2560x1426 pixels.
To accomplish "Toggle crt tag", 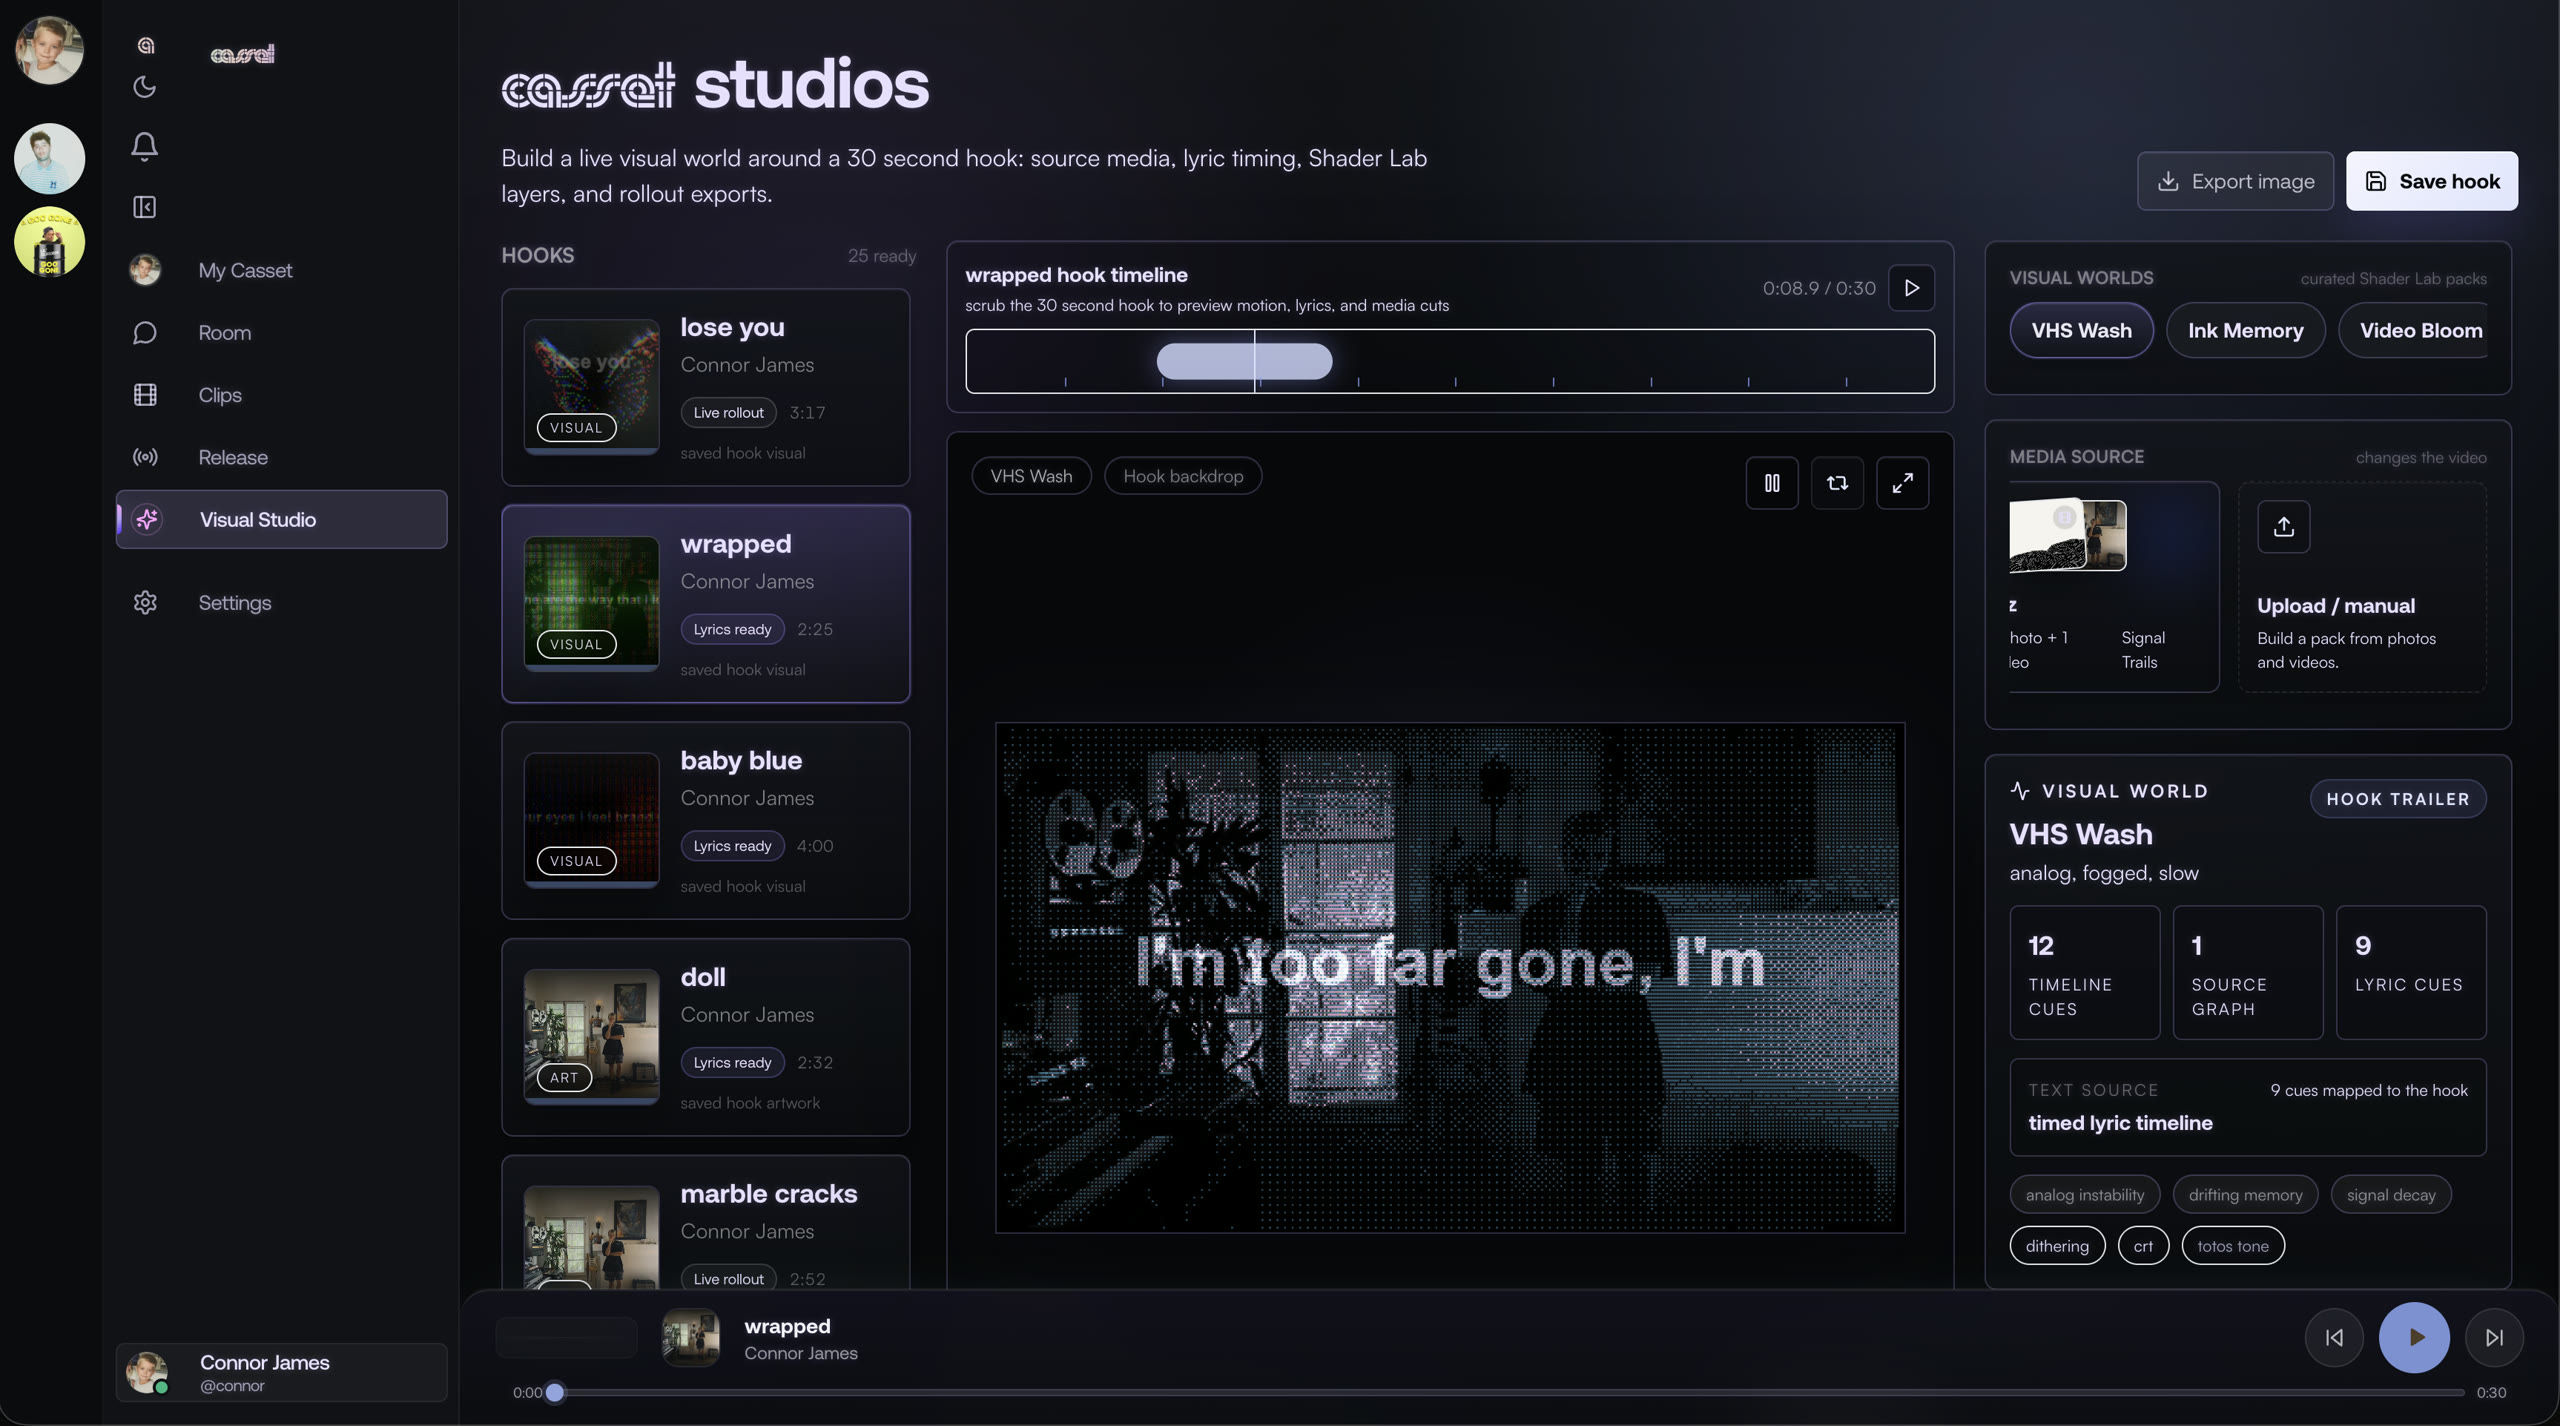I will [2142, 1246].
